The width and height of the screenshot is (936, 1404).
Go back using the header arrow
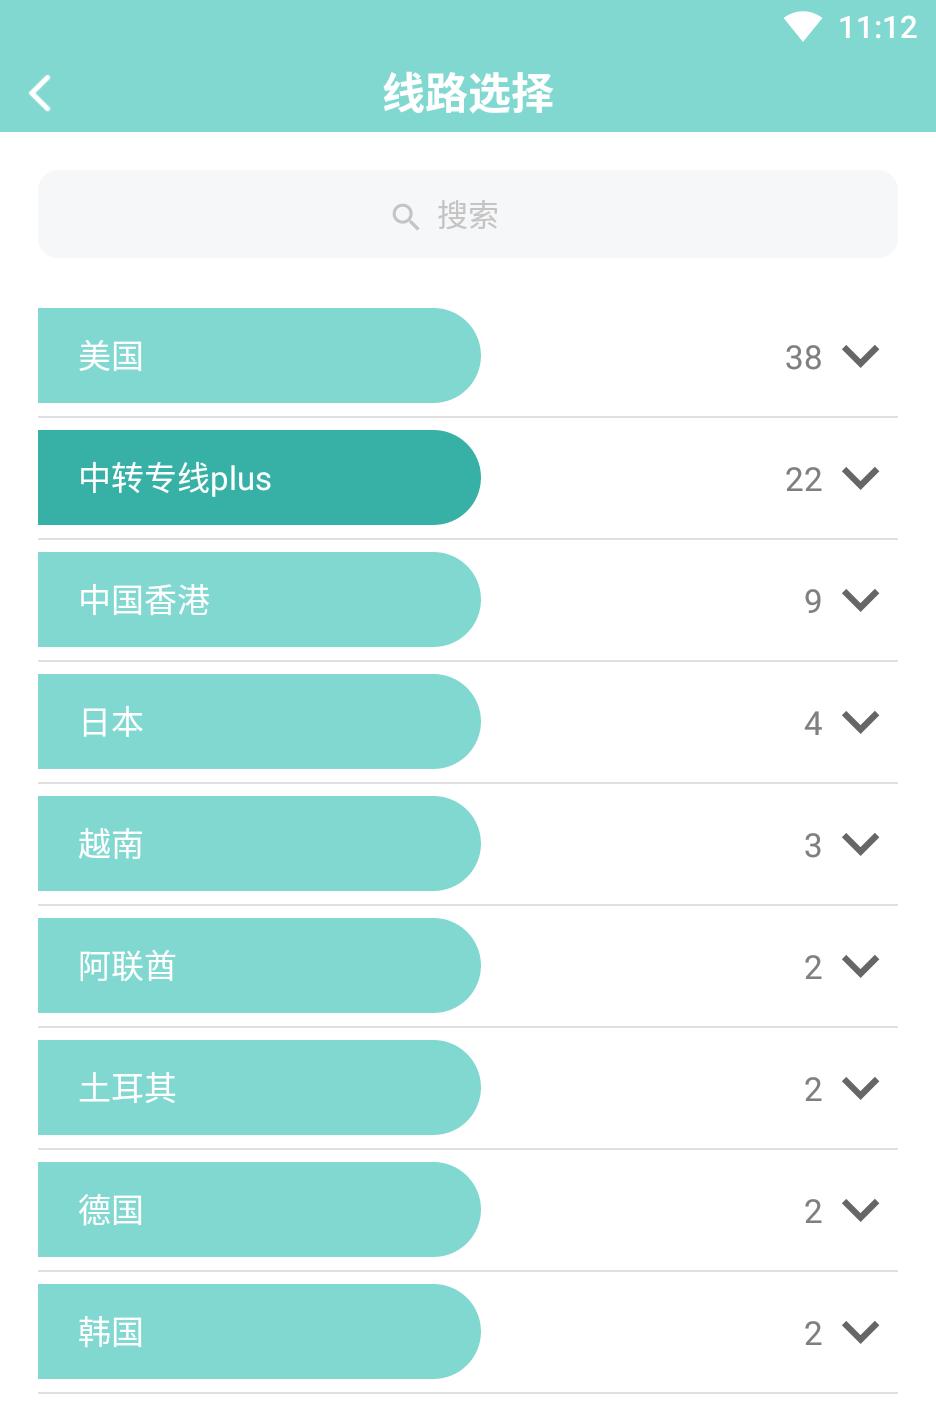[x=40, y=93]
